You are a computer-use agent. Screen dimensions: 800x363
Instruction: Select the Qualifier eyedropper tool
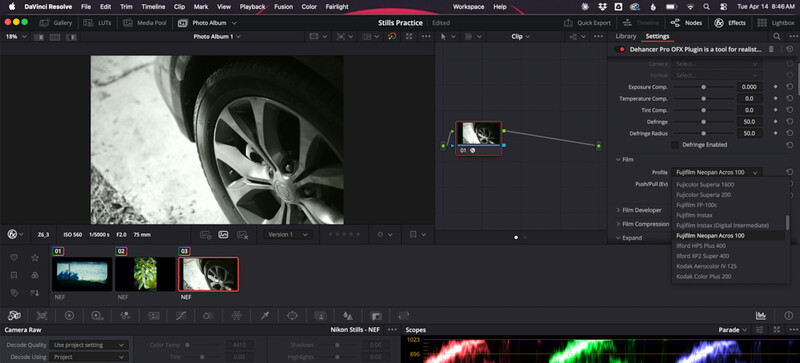264,316
